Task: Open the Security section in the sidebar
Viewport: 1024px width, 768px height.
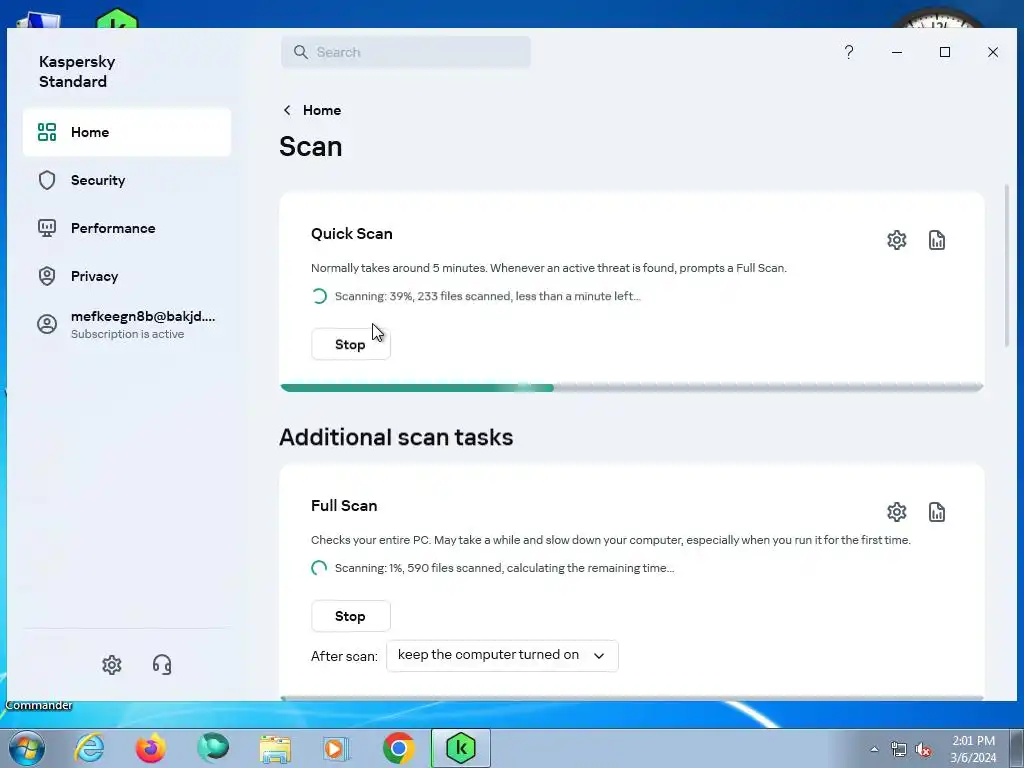Action: coord(127,180)
